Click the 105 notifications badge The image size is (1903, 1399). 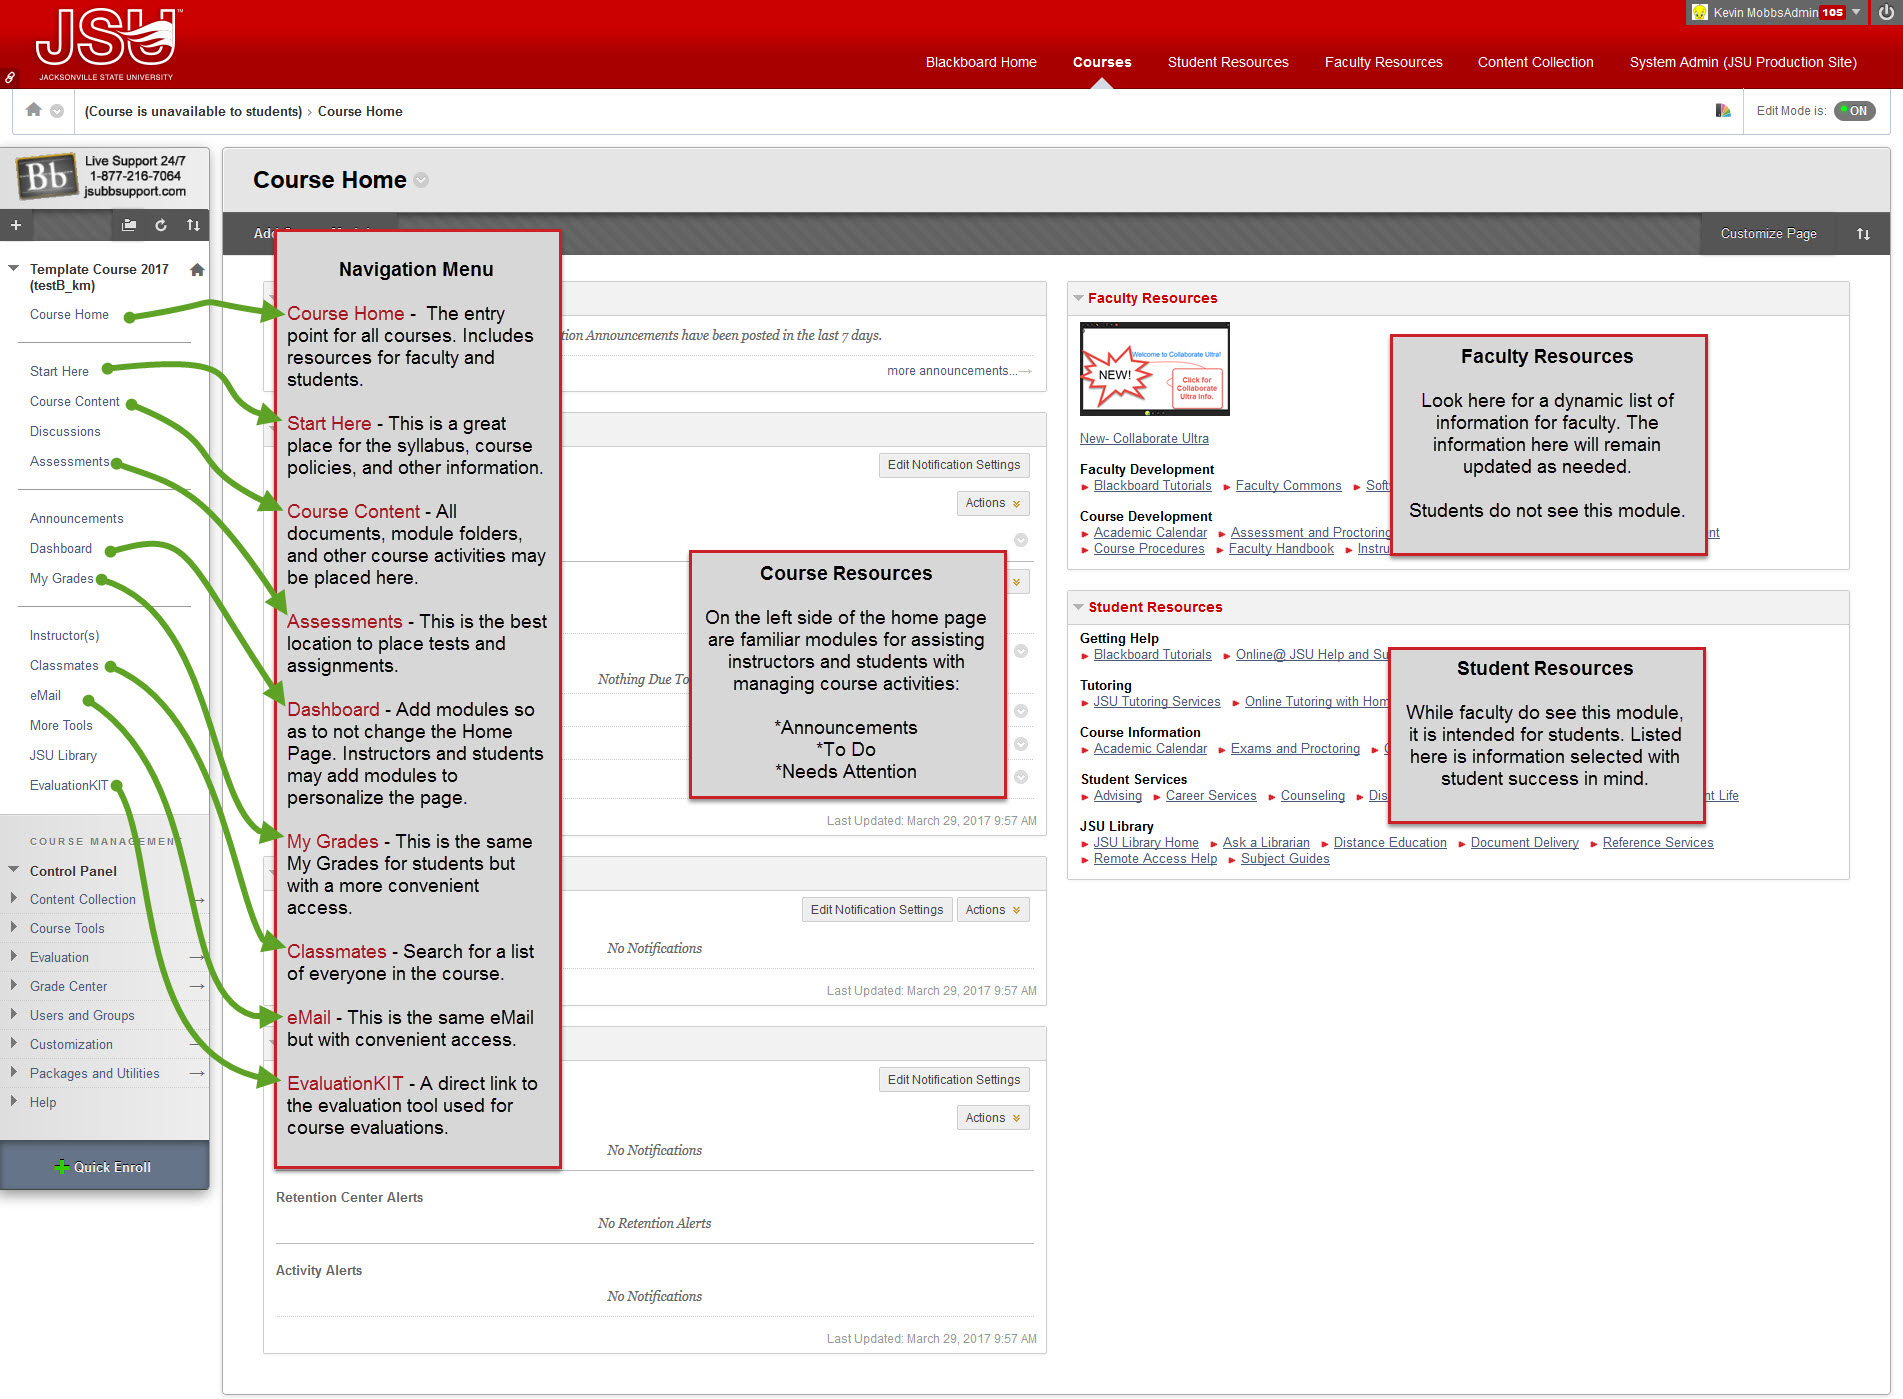tap(1832, 13)
